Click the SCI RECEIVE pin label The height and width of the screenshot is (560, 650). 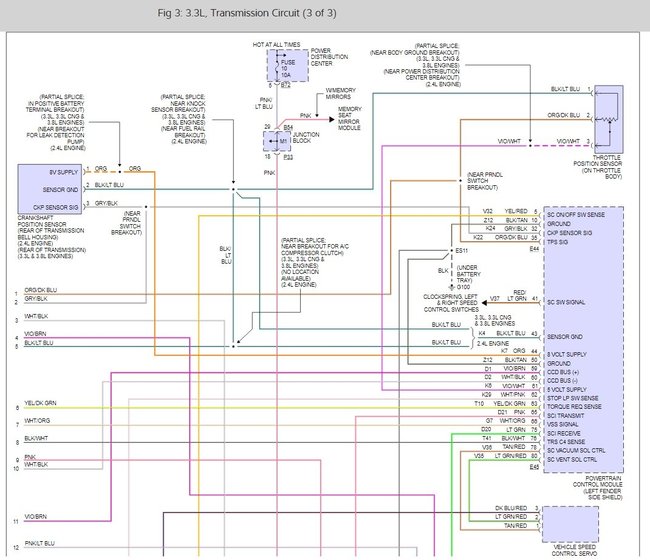(x=564, y=433)
